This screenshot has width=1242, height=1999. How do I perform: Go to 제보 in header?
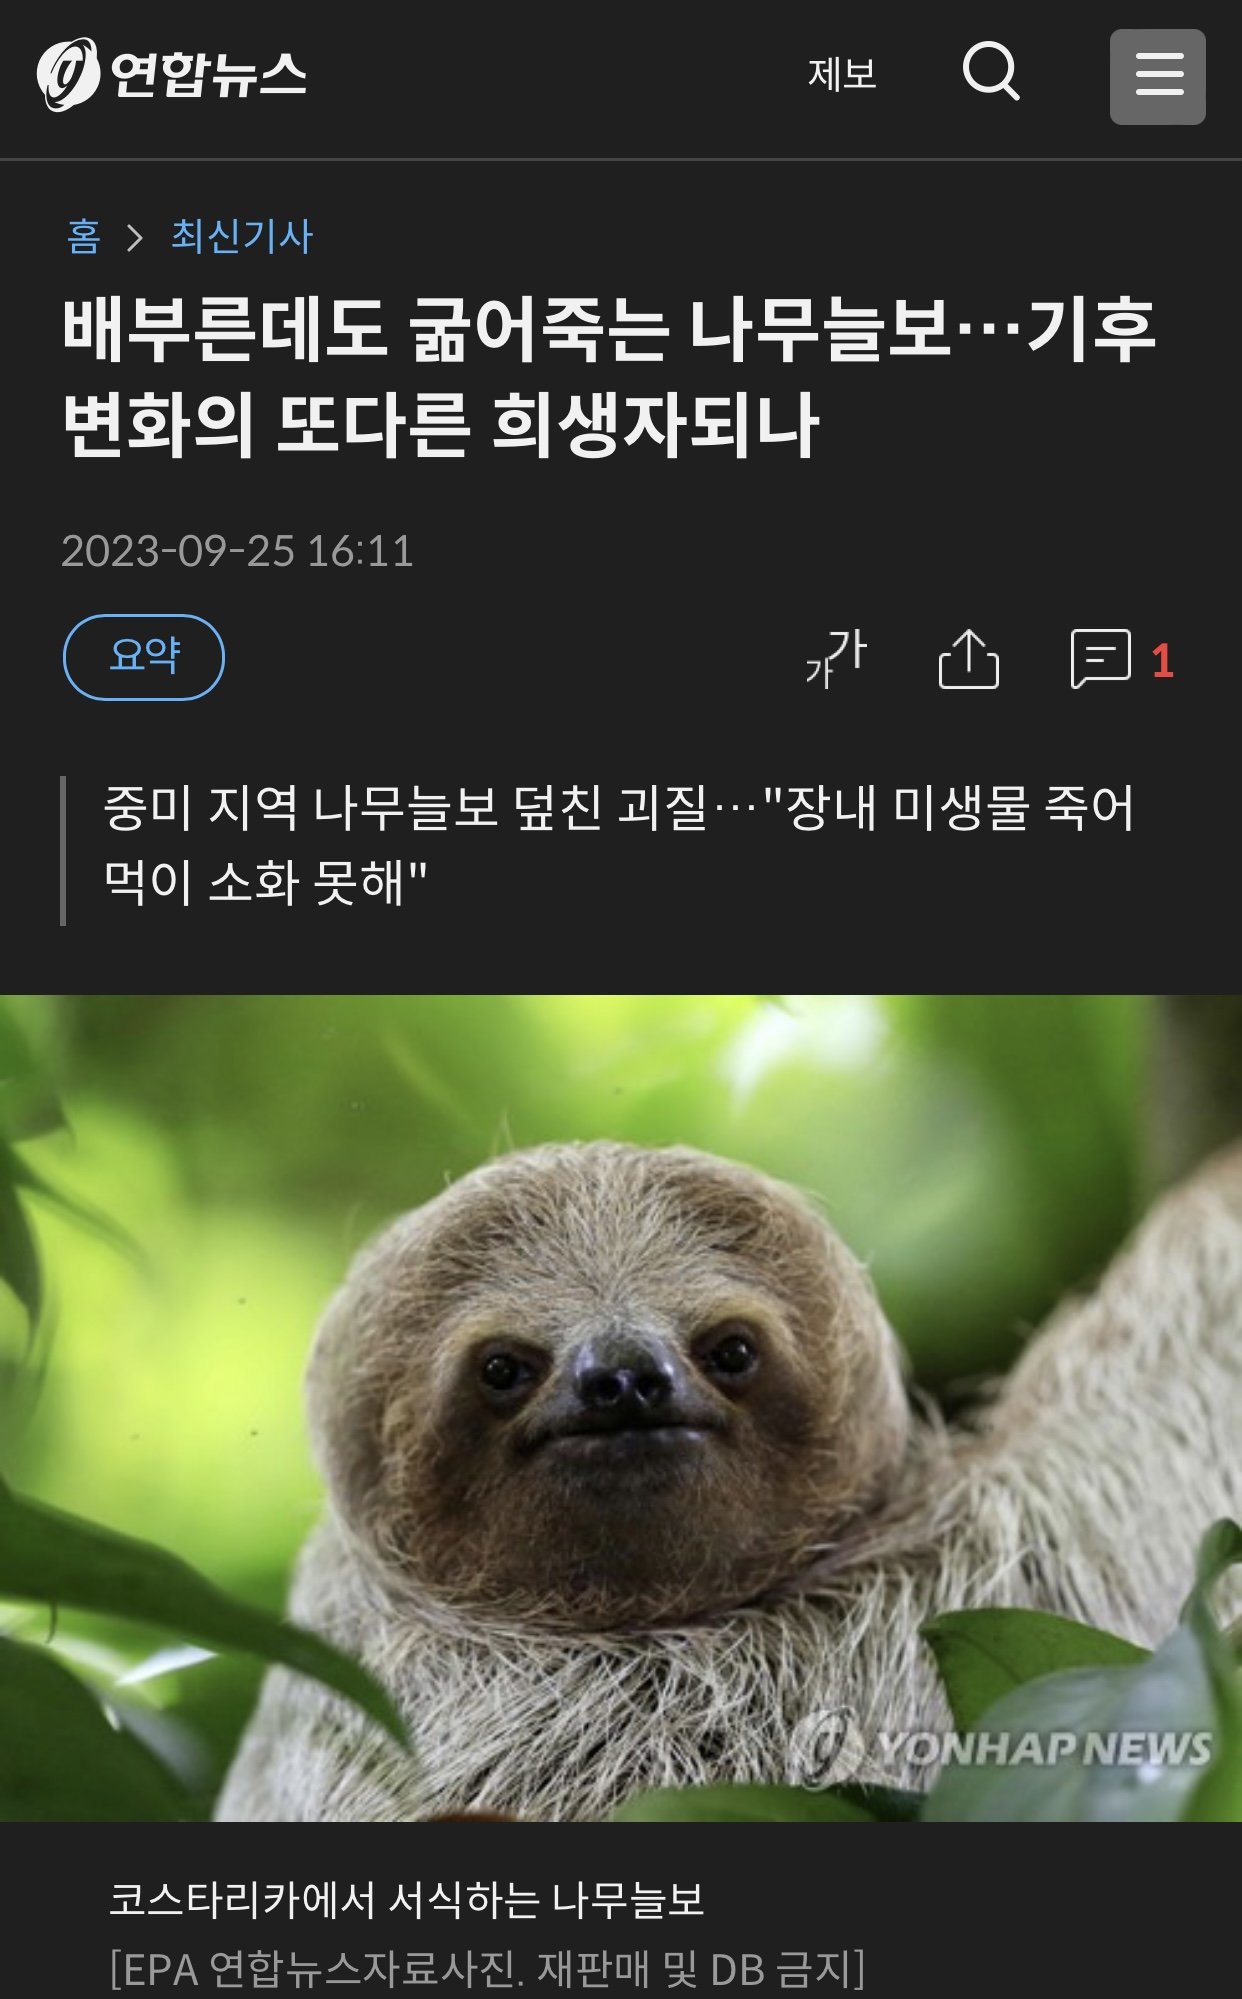[x=842, y=74]
